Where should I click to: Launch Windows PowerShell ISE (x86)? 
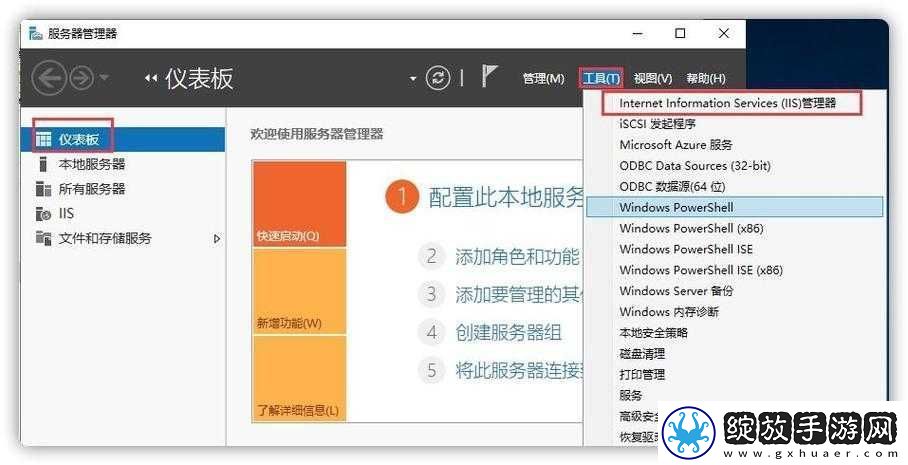click(701, 270)
